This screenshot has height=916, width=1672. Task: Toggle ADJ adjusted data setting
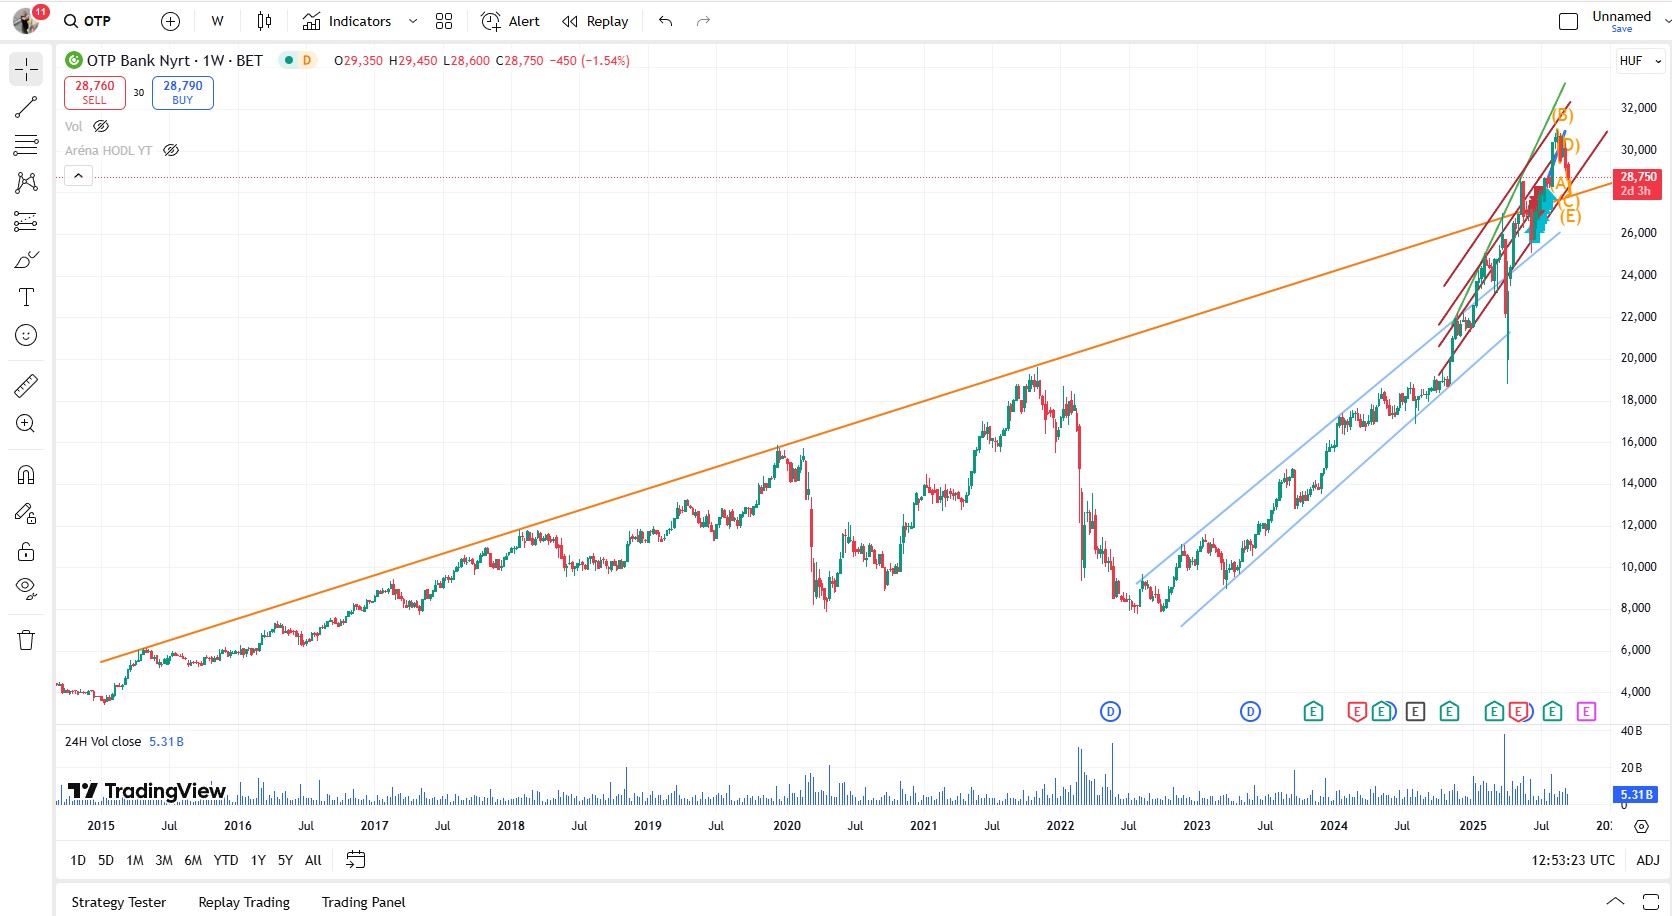coord(1647,860)
